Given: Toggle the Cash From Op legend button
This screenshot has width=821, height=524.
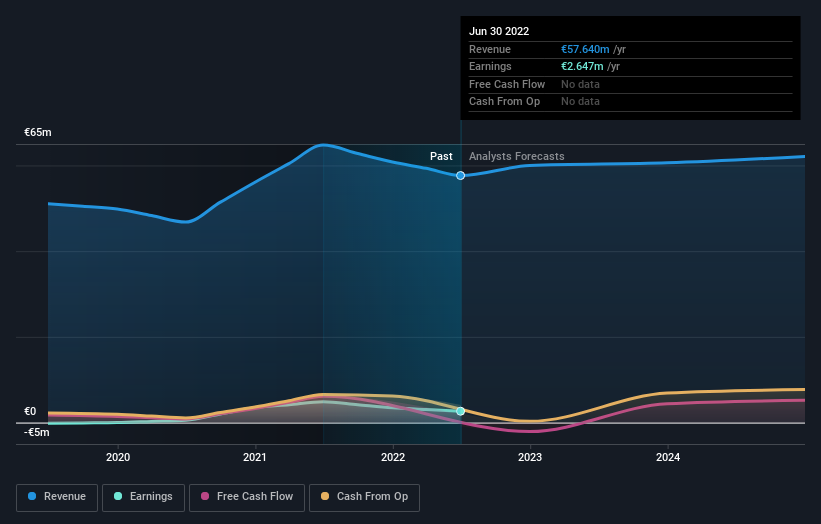Looking at the screenshot, I should click(364, 497).
